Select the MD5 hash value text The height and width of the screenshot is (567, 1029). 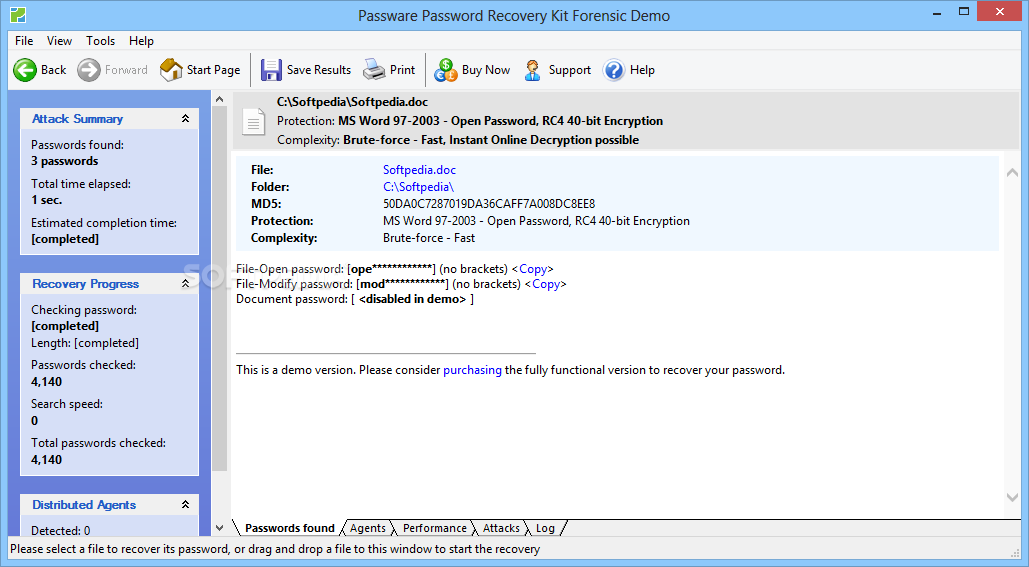pos(489,204)
